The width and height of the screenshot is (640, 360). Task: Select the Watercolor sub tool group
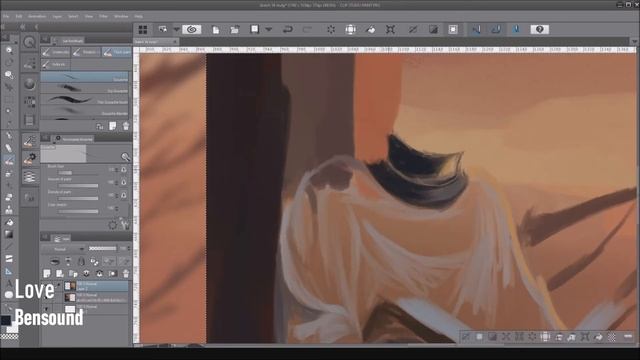click(x=56, y=52)
